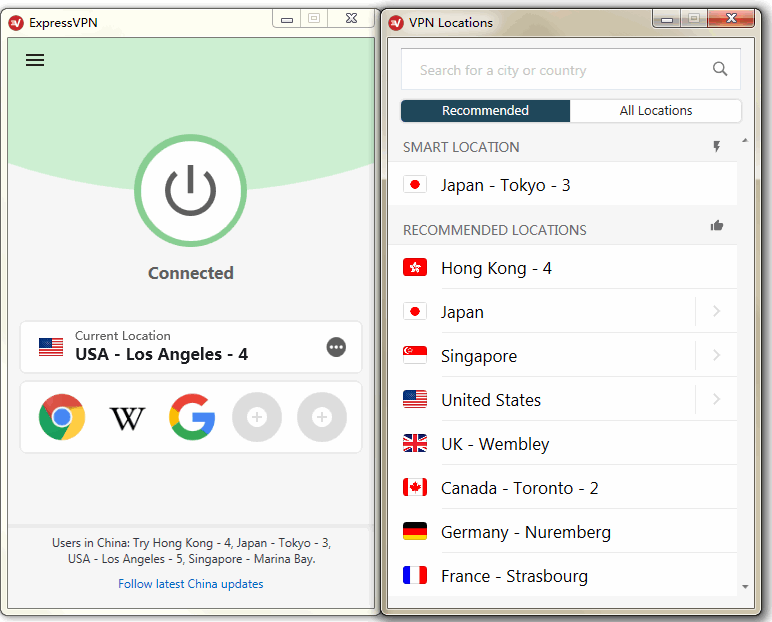This screenshot has height=622, width=772.
Task: Click scrollbar down arrow in VPN Locations
Action: [x=745, y=587]
